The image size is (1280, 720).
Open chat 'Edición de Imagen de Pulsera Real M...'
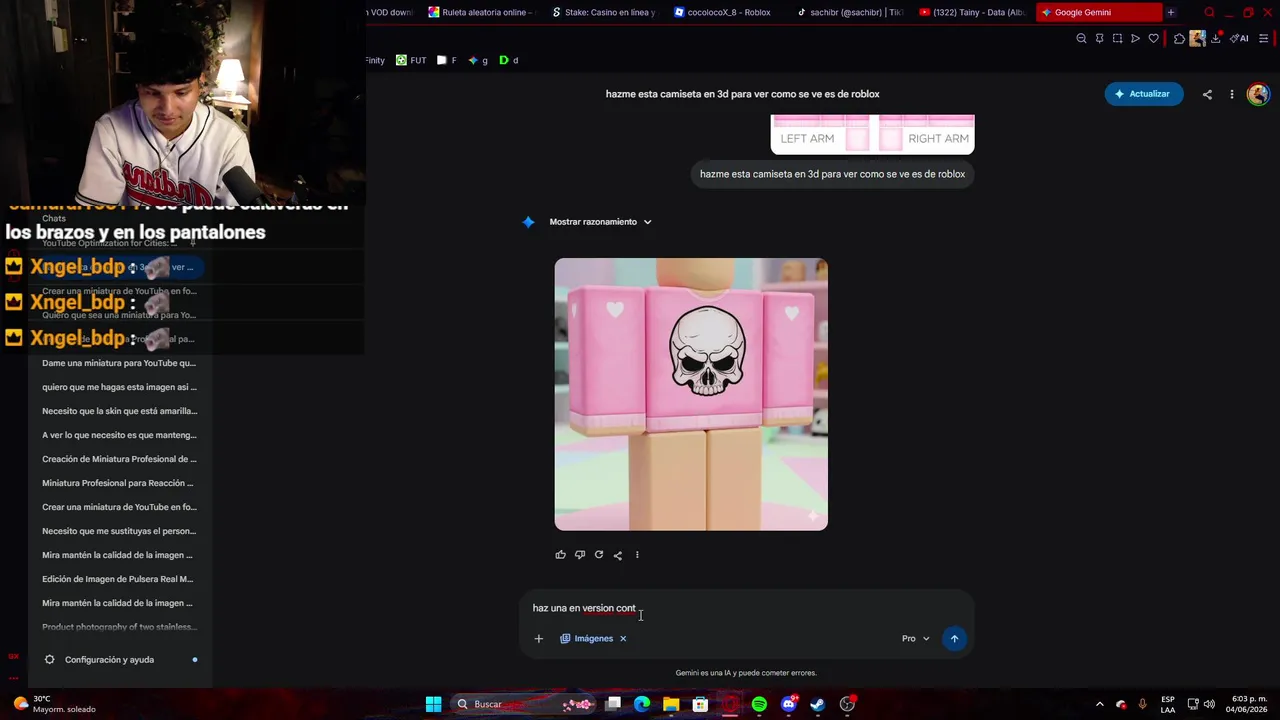tap(119, 579)
